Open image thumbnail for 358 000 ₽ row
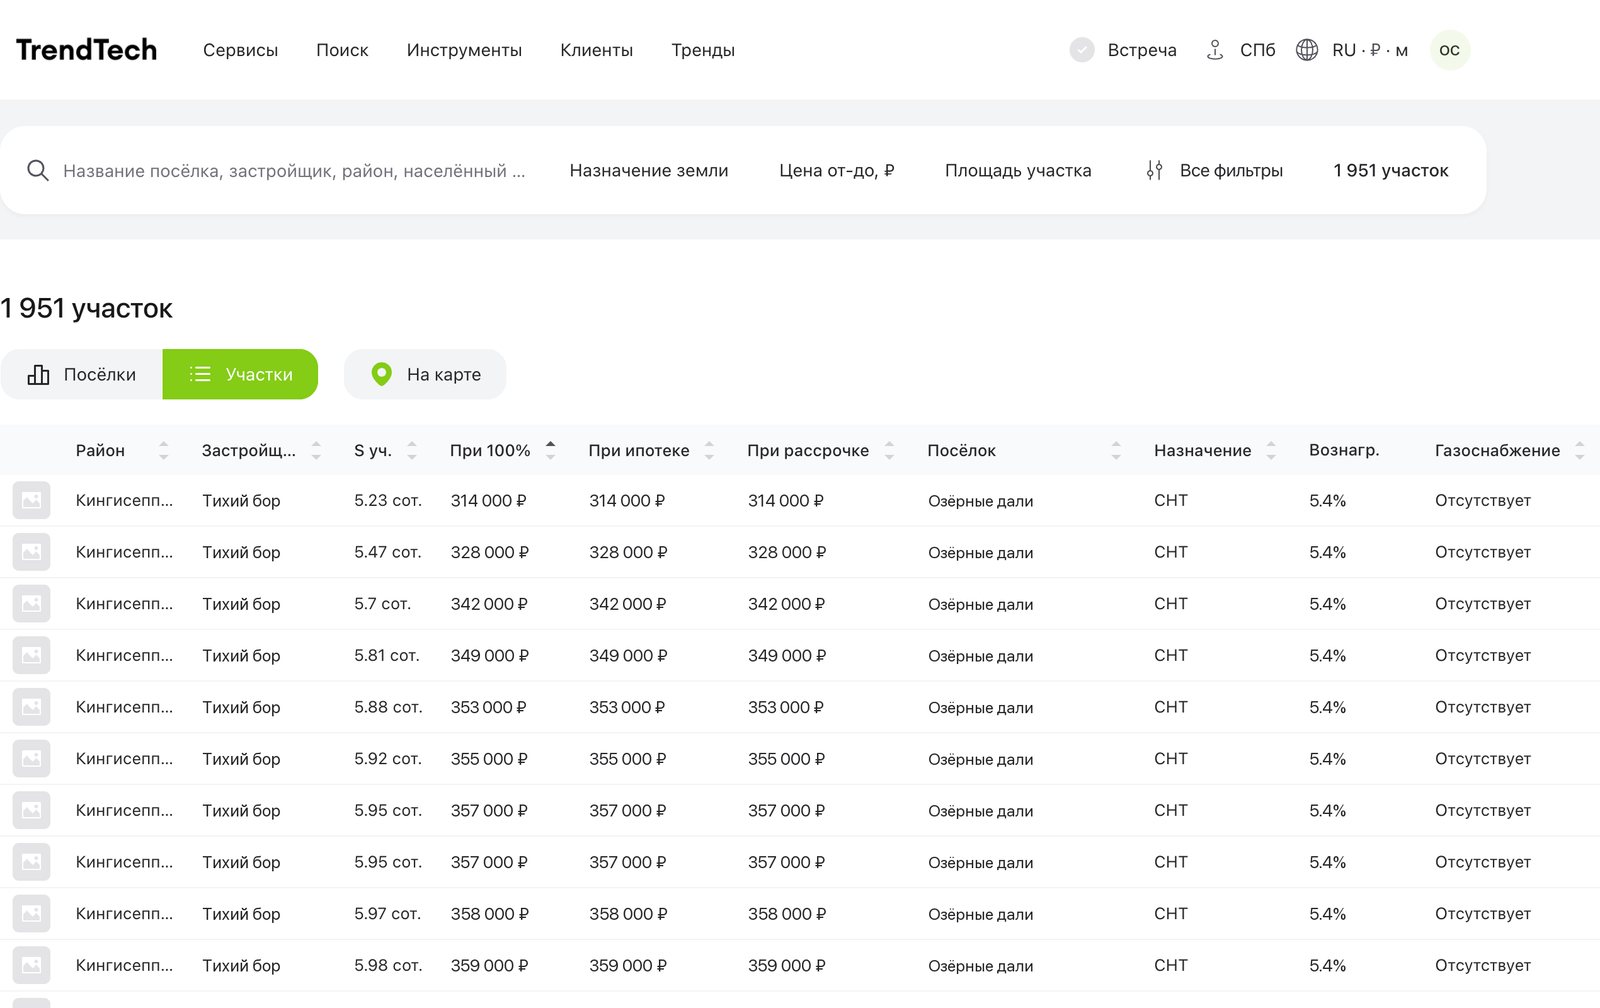 [x=31, y=914]
